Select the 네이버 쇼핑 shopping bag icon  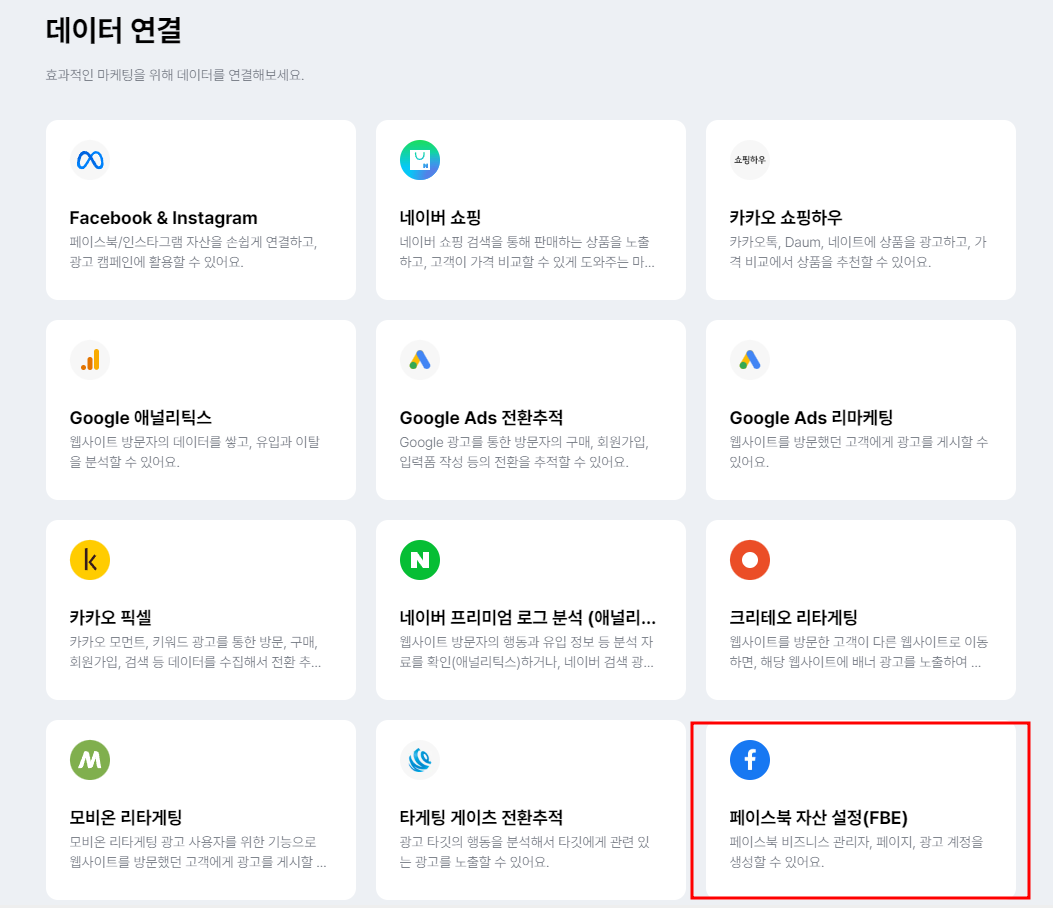pos(420,159)
